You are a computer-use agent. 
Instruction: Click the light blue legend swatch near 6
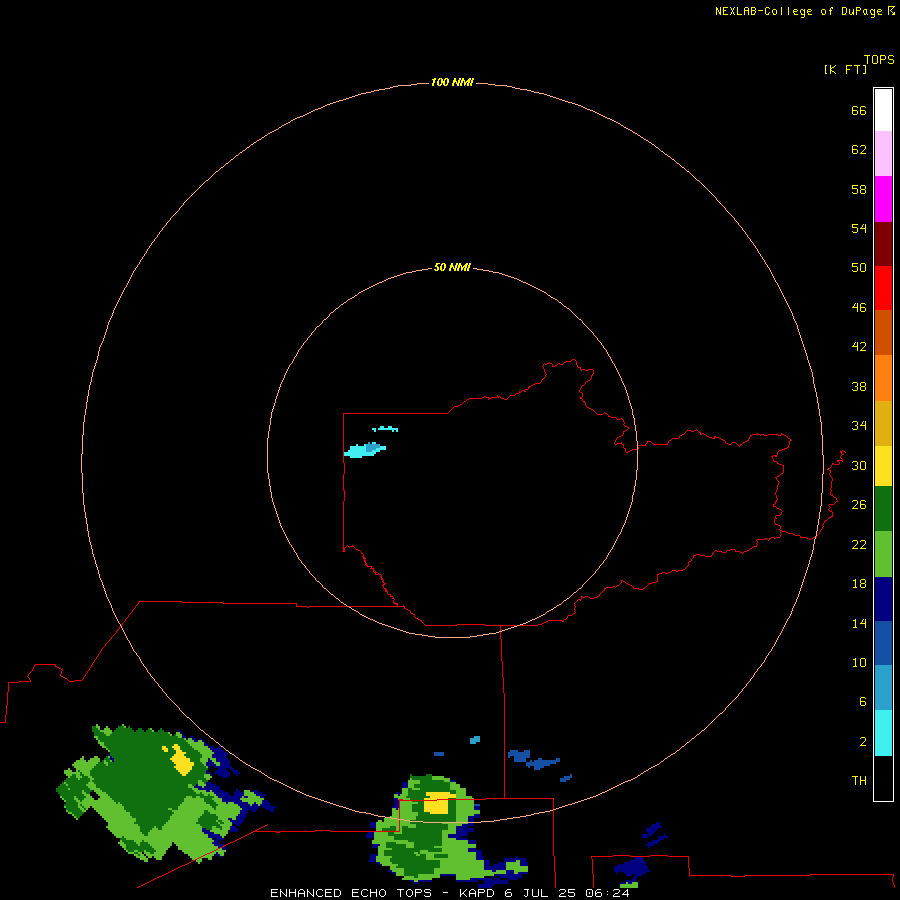[883, 688]
